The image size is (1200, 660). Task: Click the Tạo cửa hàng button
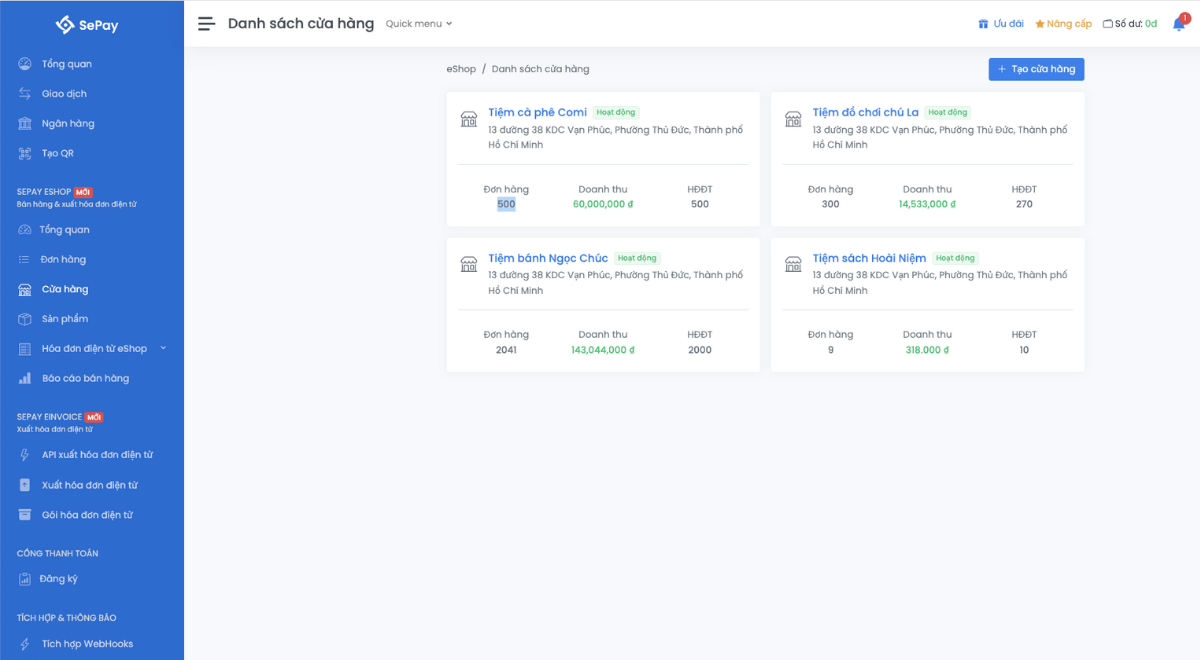1036,69
